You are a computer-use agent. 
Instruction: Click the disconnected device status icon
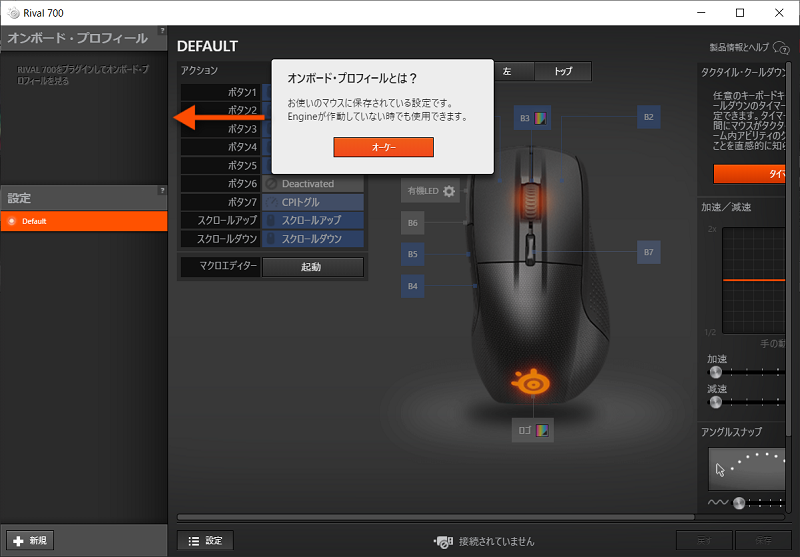click(443, 542)
